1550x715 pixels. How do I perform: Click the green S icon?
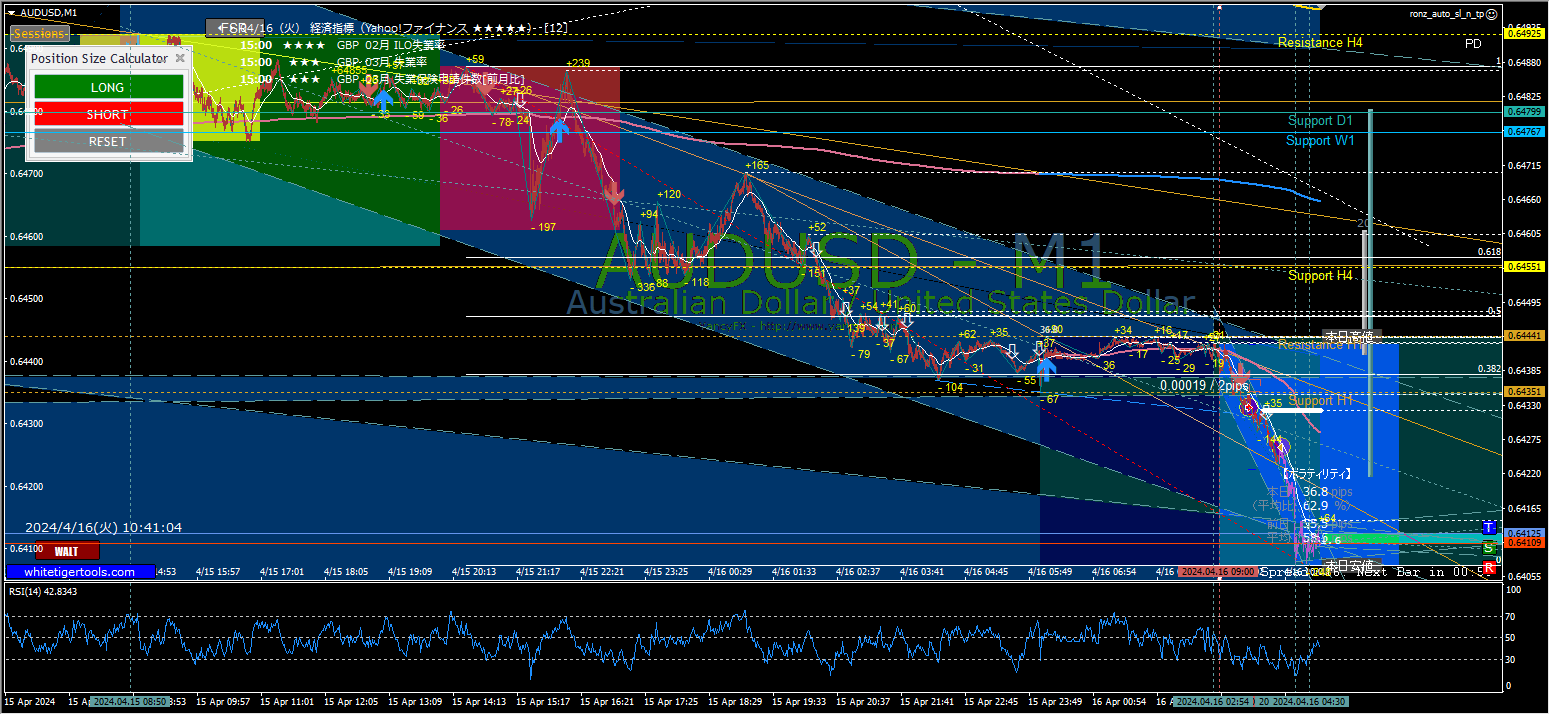(1489, 547)
